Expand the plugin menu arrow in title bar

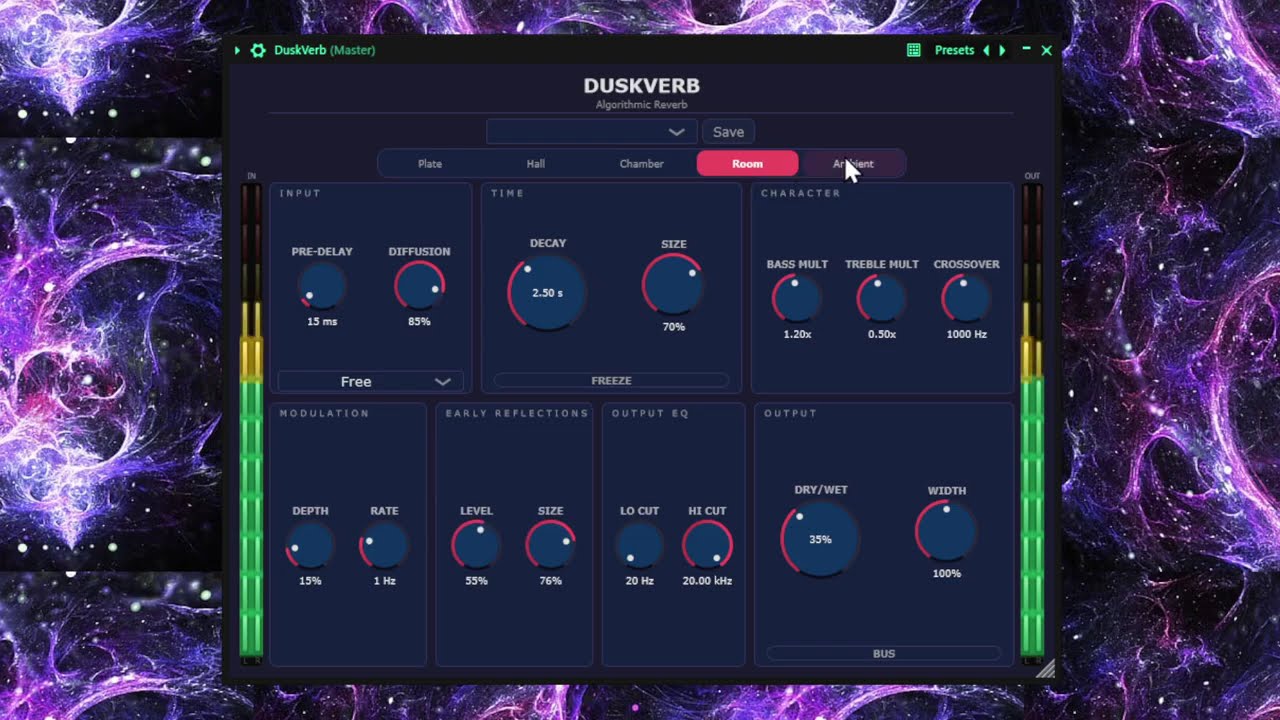[x=237, y=50]
